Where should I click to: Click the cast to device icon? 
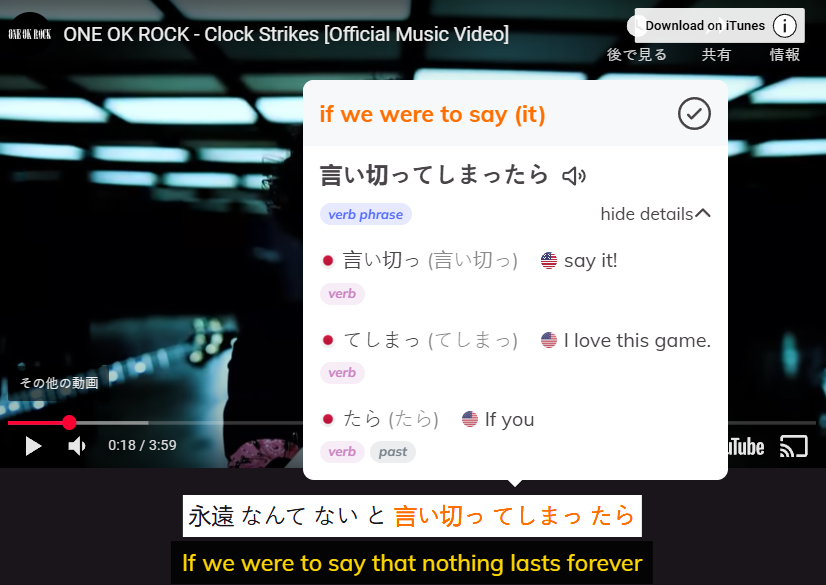794,446
